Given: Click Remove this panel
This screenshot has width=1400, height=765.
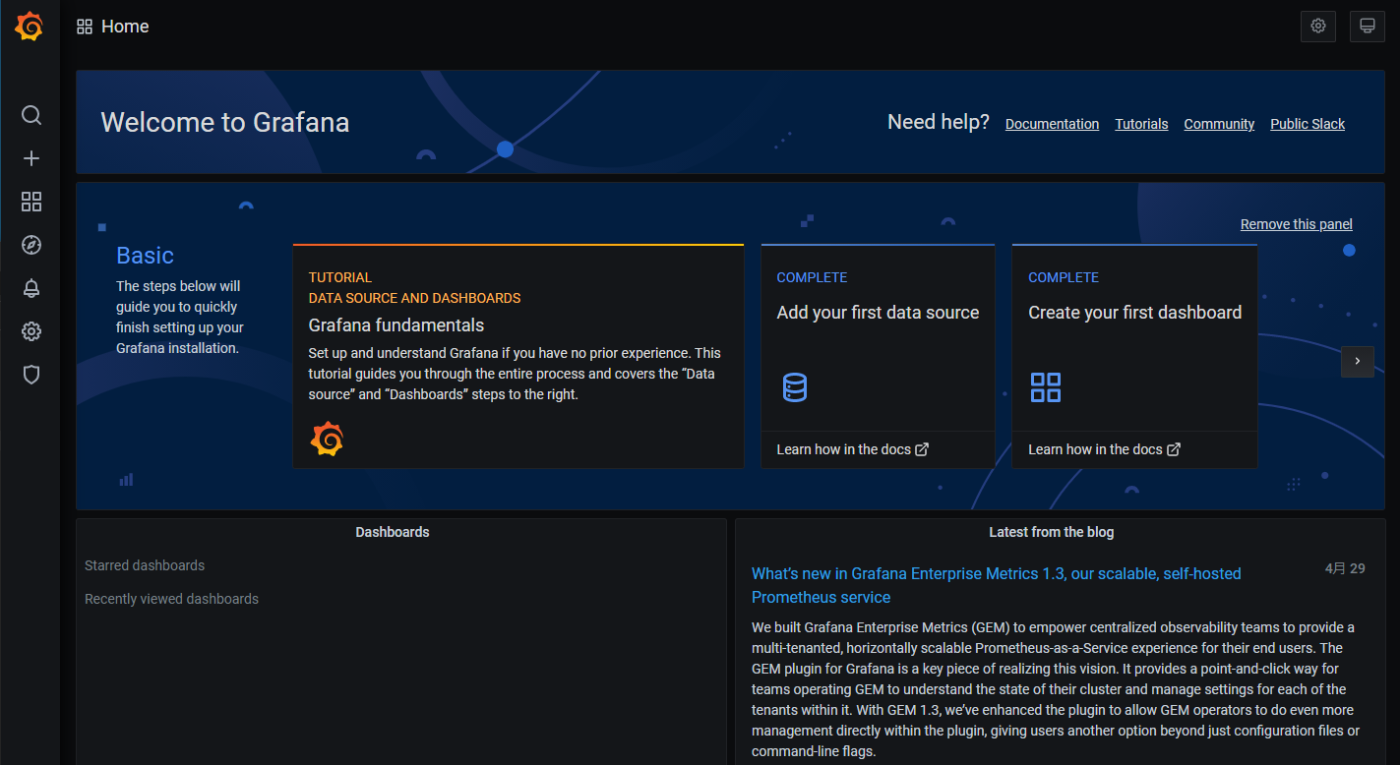Looking at the screenshot, I should pos(1297,224).
